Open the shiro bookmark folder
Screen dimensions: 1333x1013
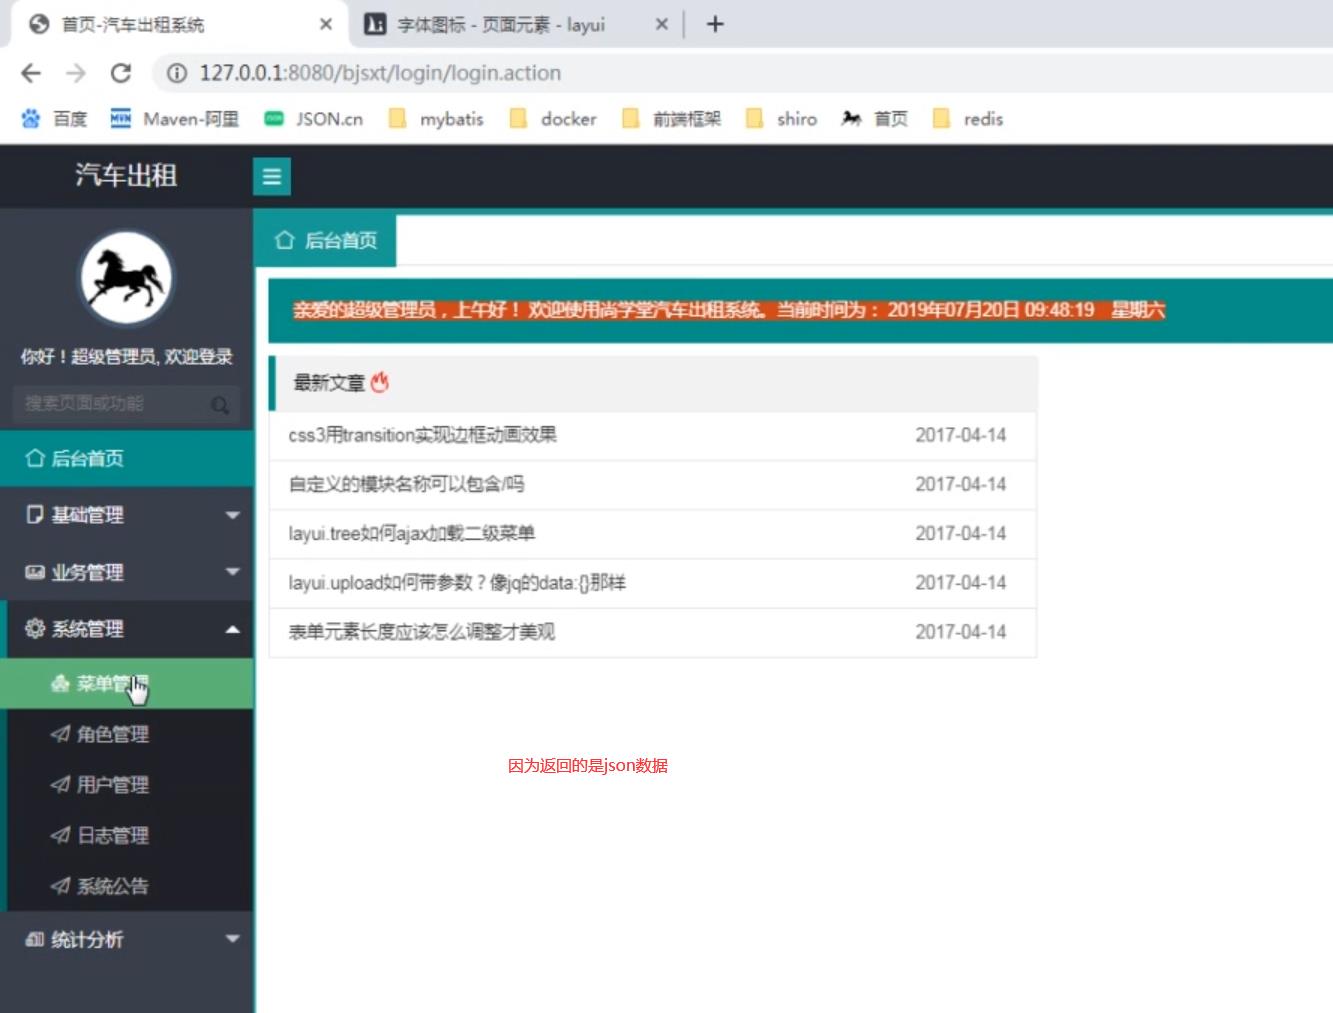[x=781, y=119]
